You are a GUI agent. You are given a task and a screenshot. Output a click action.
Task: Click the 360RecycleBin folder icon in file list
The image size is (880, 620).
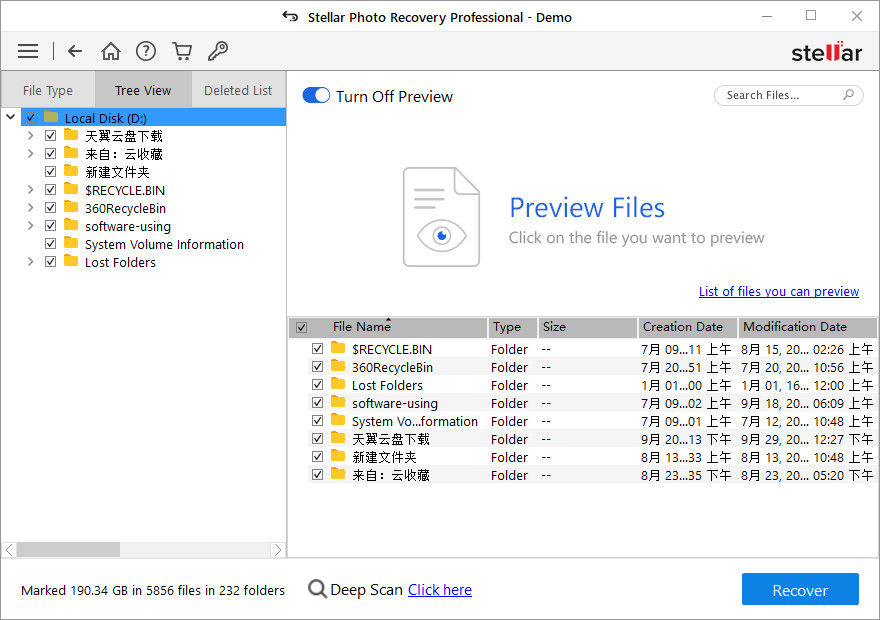coord(338,366)
